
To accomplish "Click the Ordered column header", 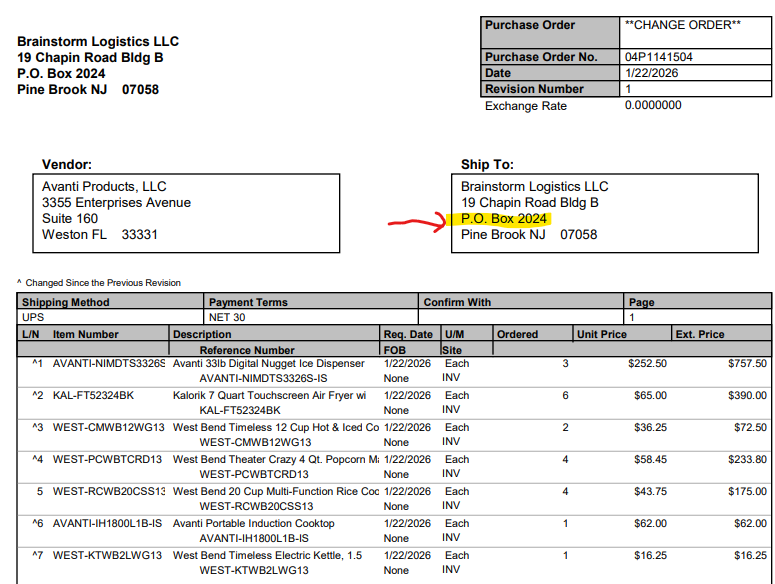I will [517, 334].
